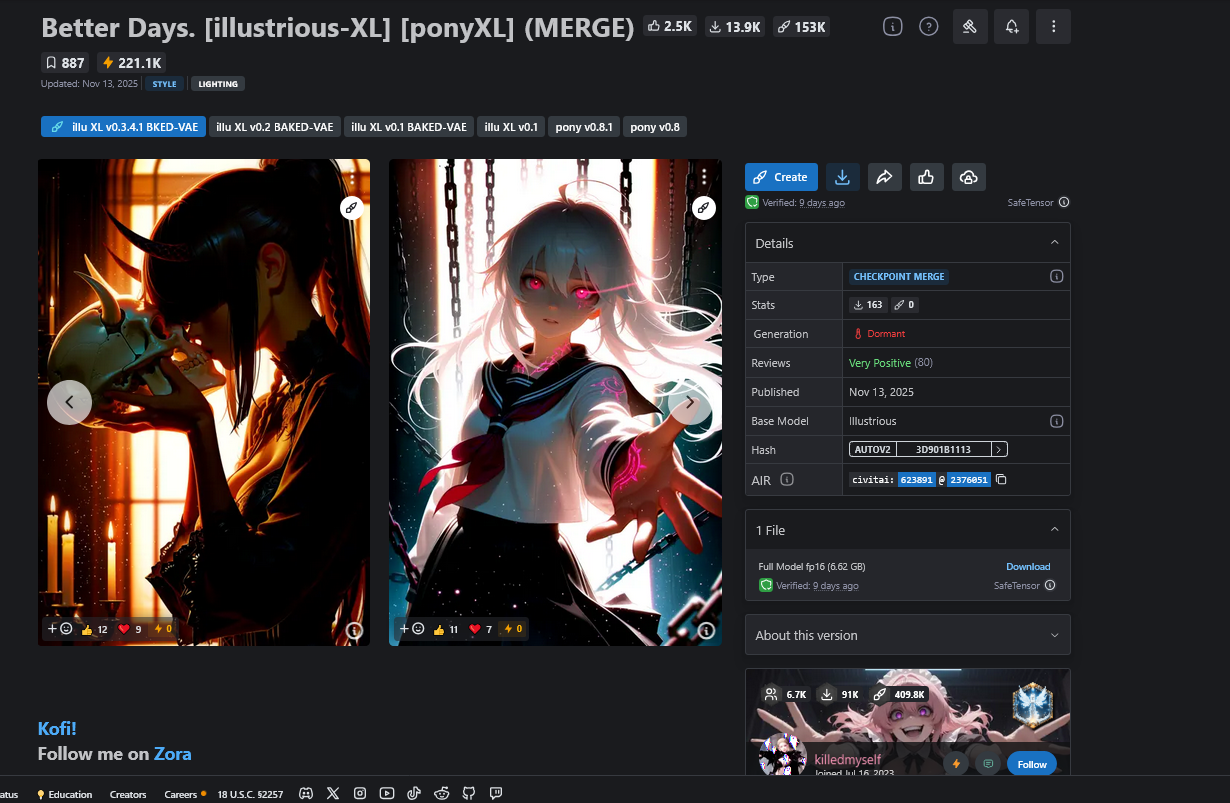This screenshot has height=803, width=1230.
Task: Open the GitHub footer icon
Action: coord(469,794)
